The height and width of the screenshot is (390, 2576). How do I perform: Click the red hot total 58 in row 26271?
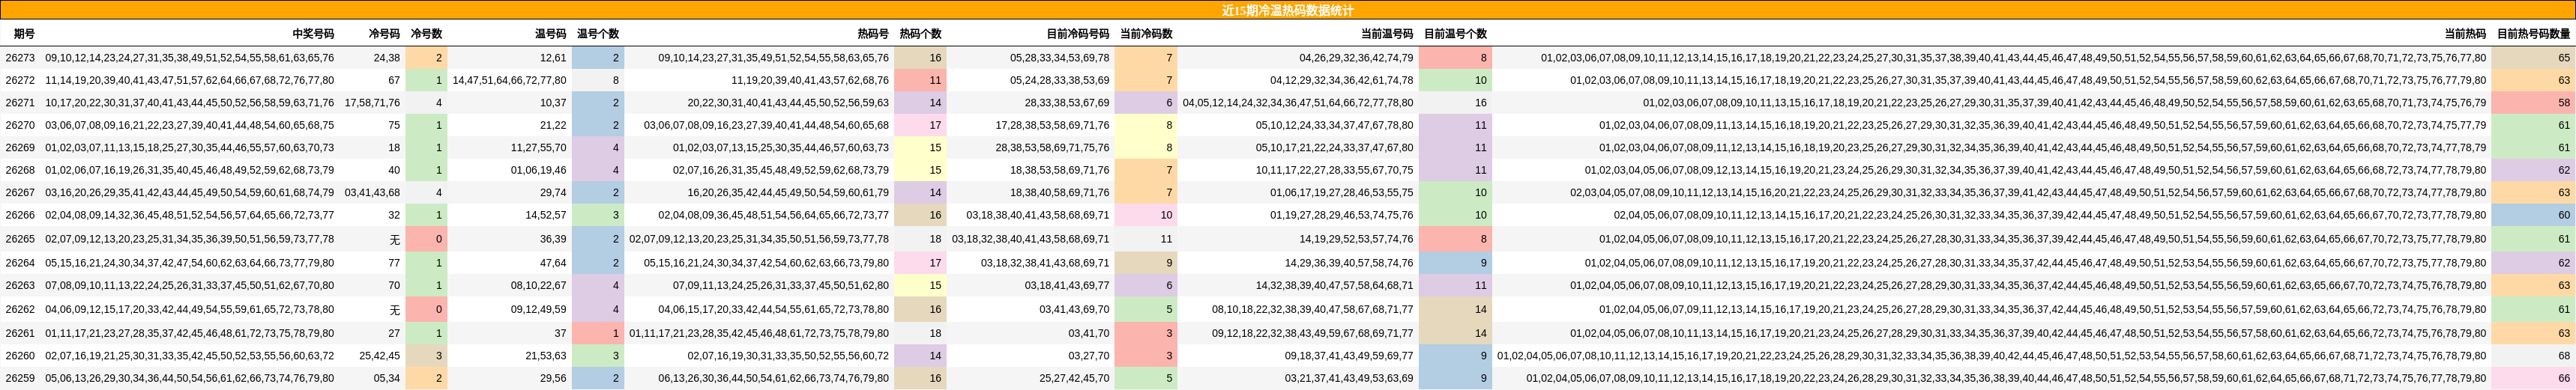(x=2533, y=103)
